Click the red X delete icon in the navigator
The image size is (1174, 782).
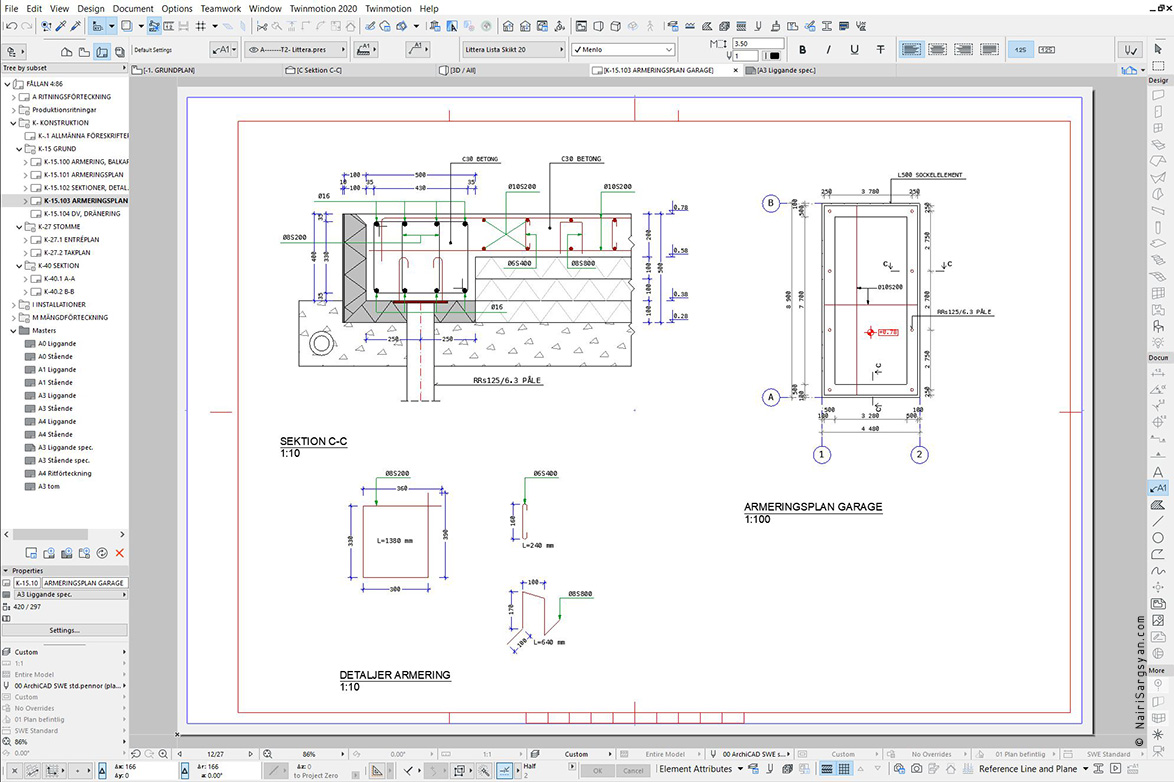120,553
